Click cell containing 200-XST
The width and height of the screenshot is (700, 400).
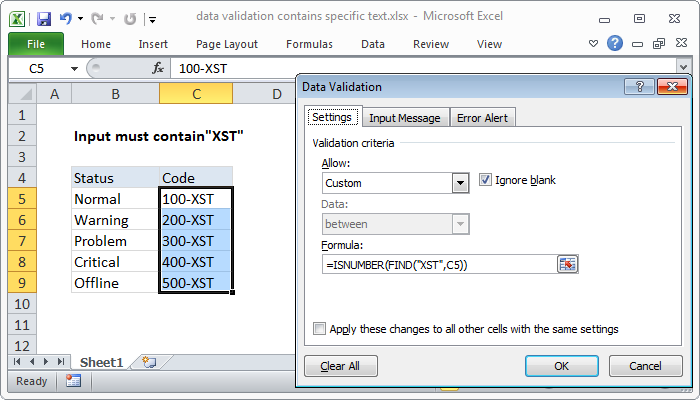pyautogui.click(x=196, y=220)
